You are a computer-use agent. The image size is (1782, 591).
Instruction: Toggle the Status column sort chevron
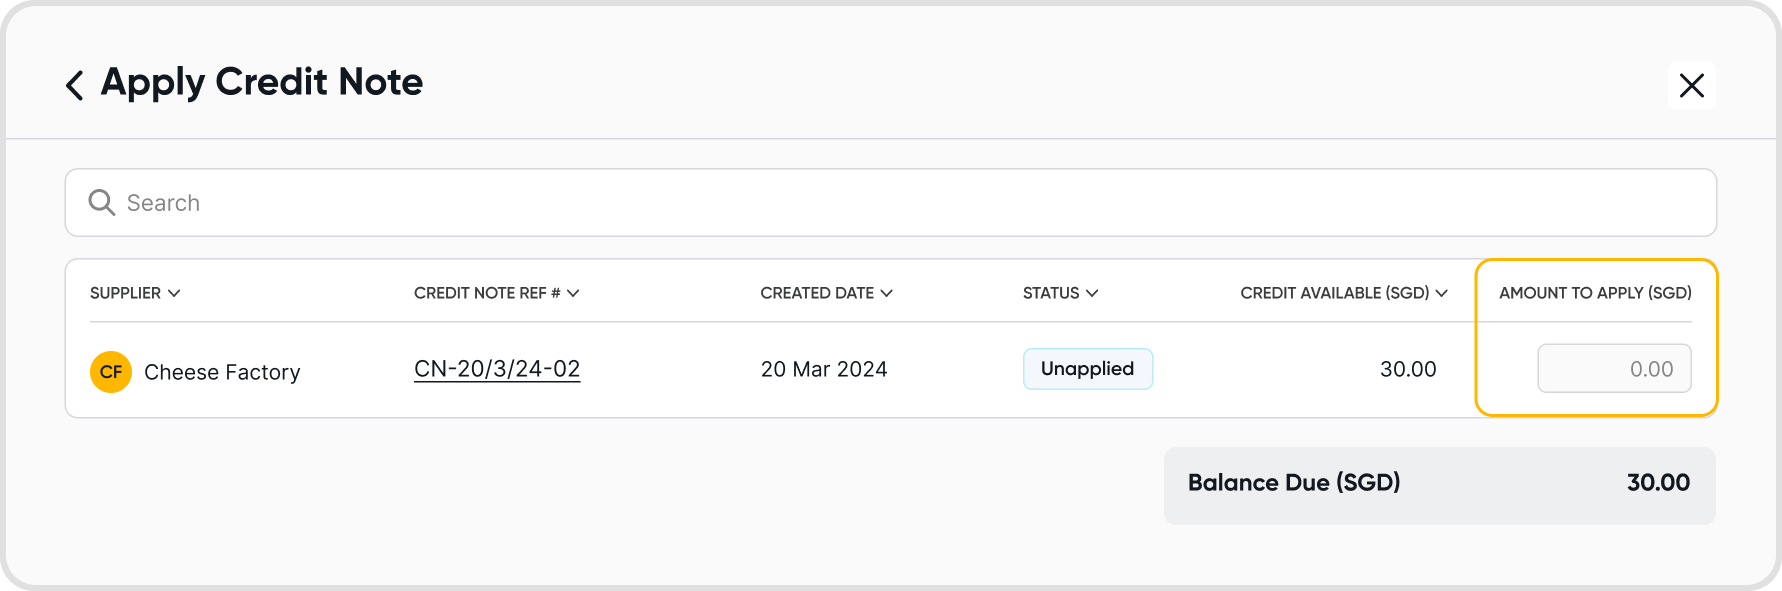pos(1092,293)
